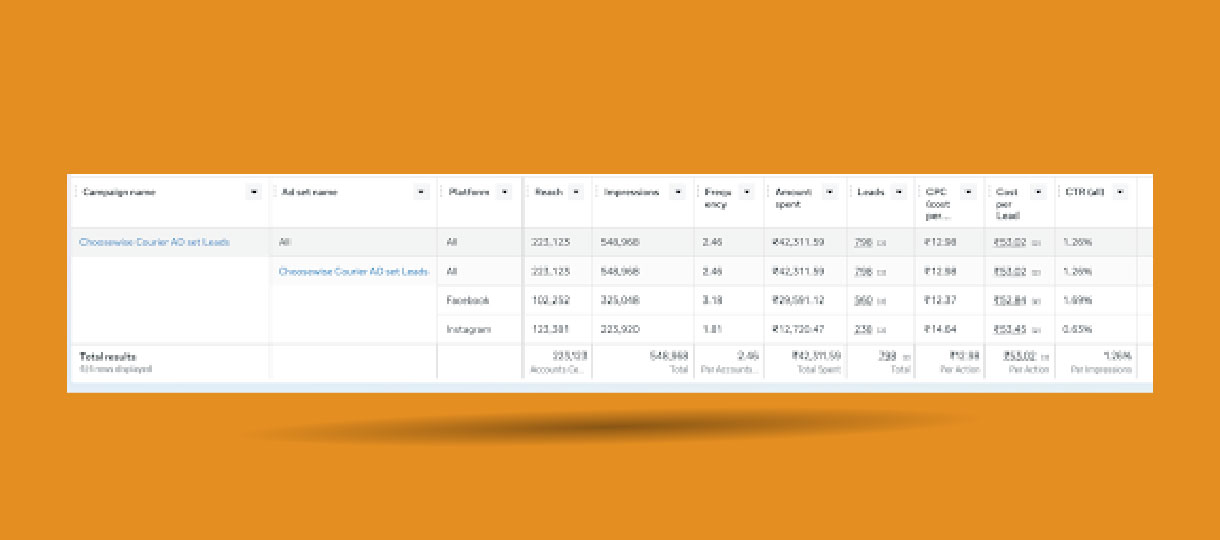1220x540 pixels.
Task: Open the Cost per Lead column dropdown
Action: pos(1038,192)
